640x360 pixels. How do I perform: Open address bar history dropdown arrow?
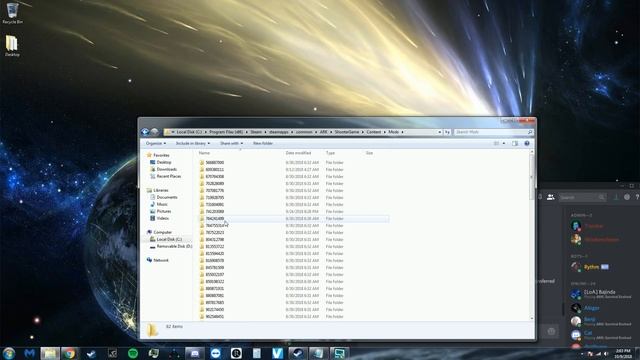[440, 132]
